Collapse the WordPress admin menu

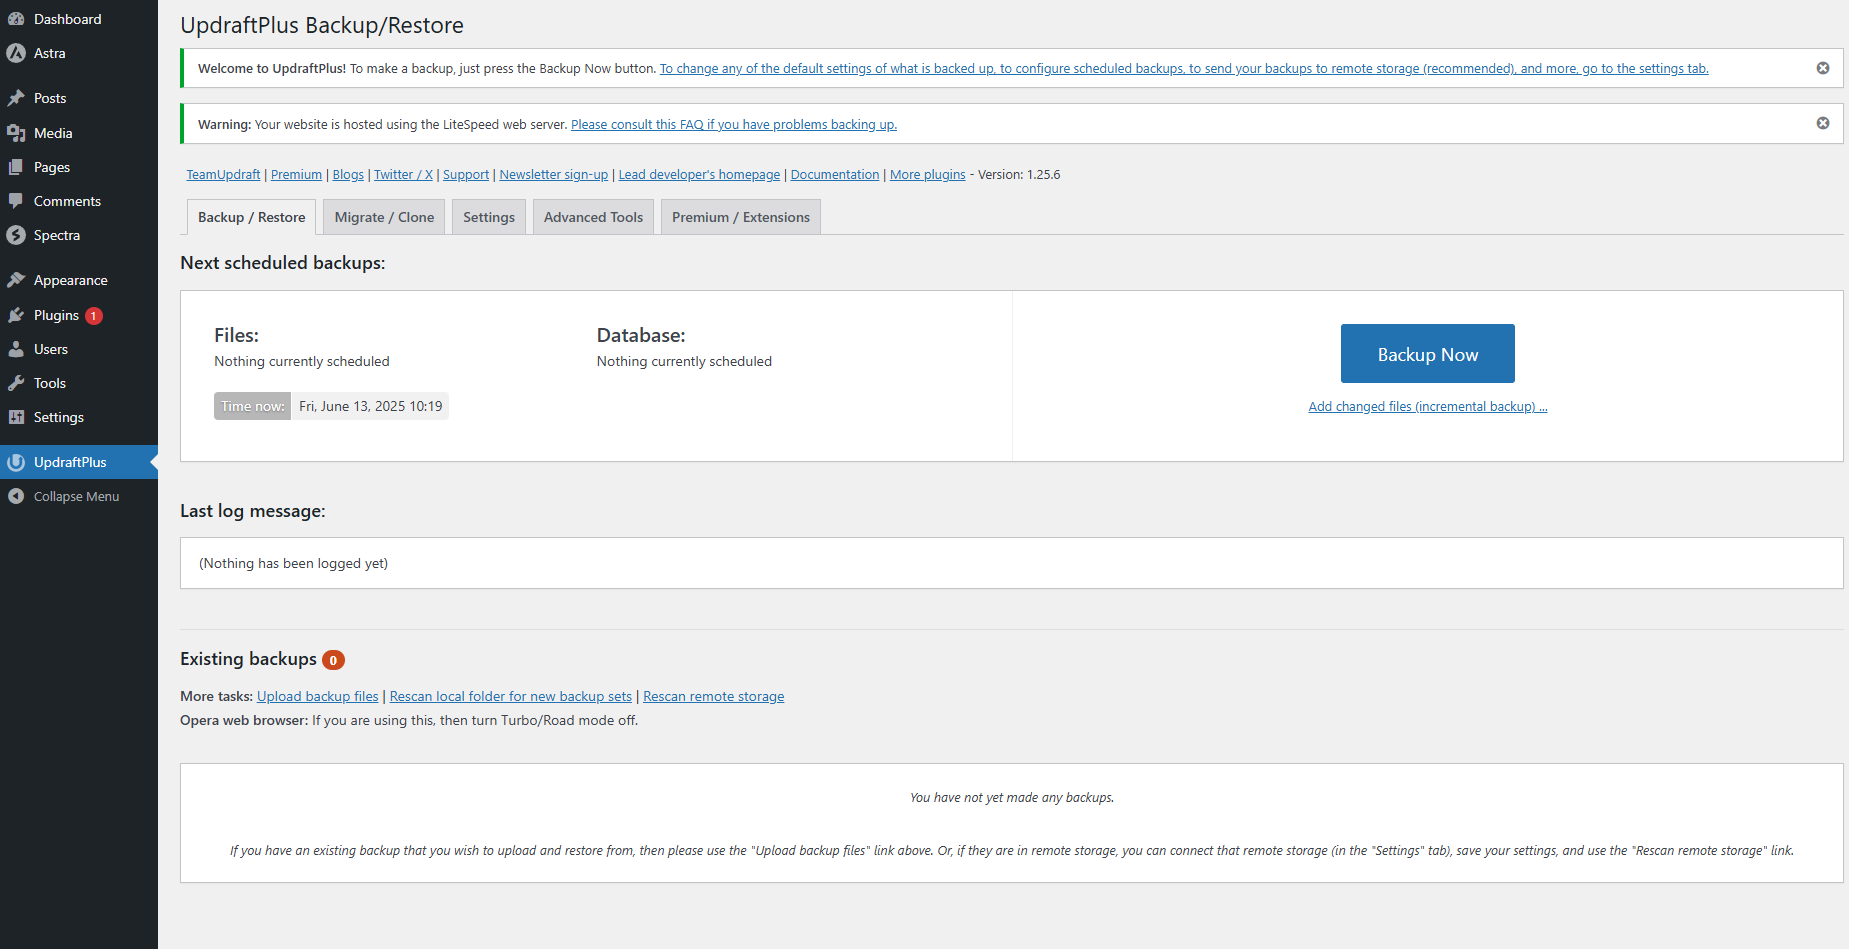click(x=62, y=496)
